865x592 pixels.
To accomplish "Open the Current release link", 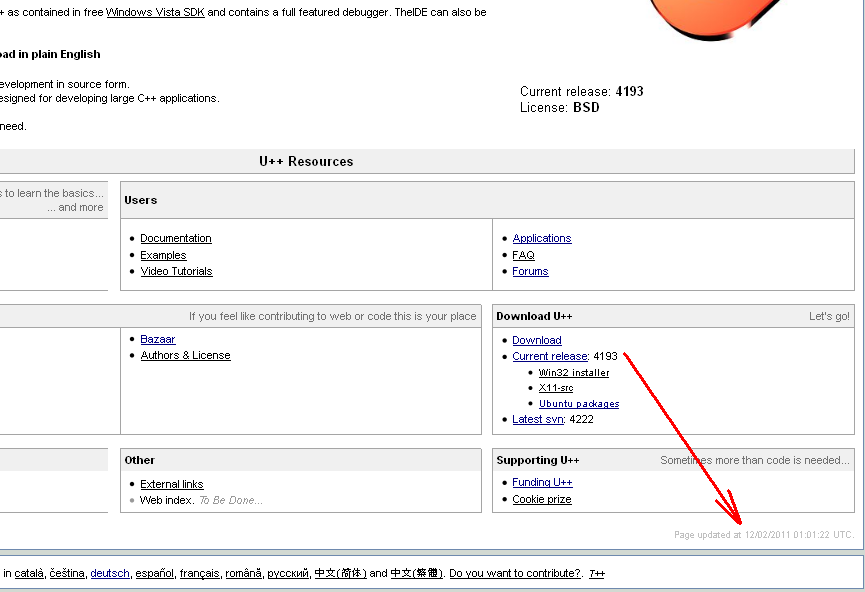I will [x=549, y=357].
